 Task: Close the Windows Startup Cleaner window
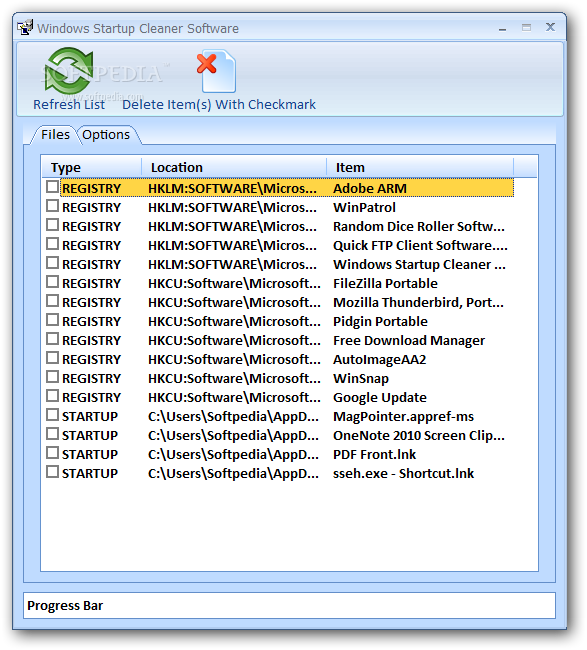point(551,27)
